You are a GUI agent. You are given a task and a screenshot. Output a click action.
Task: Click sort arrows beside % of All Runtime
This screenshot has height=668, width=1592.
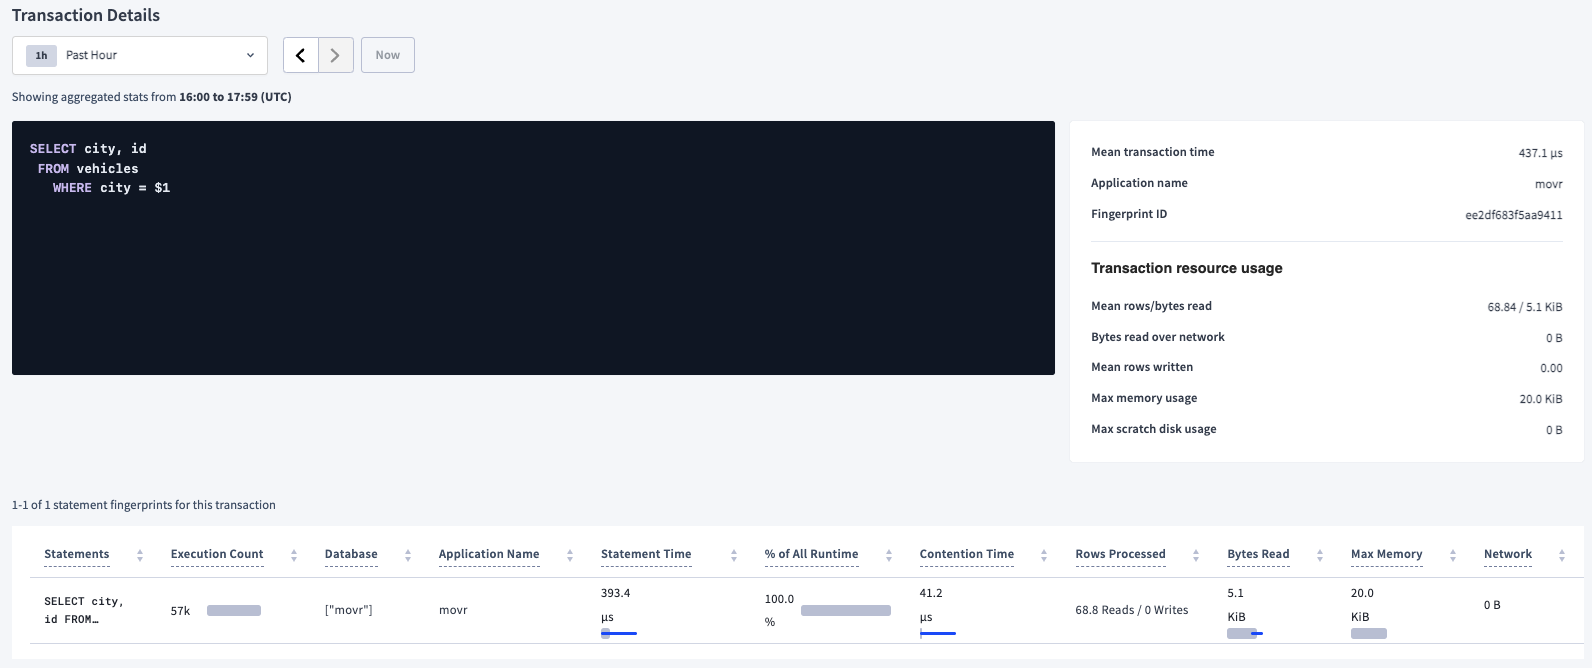tap(889, 555)
